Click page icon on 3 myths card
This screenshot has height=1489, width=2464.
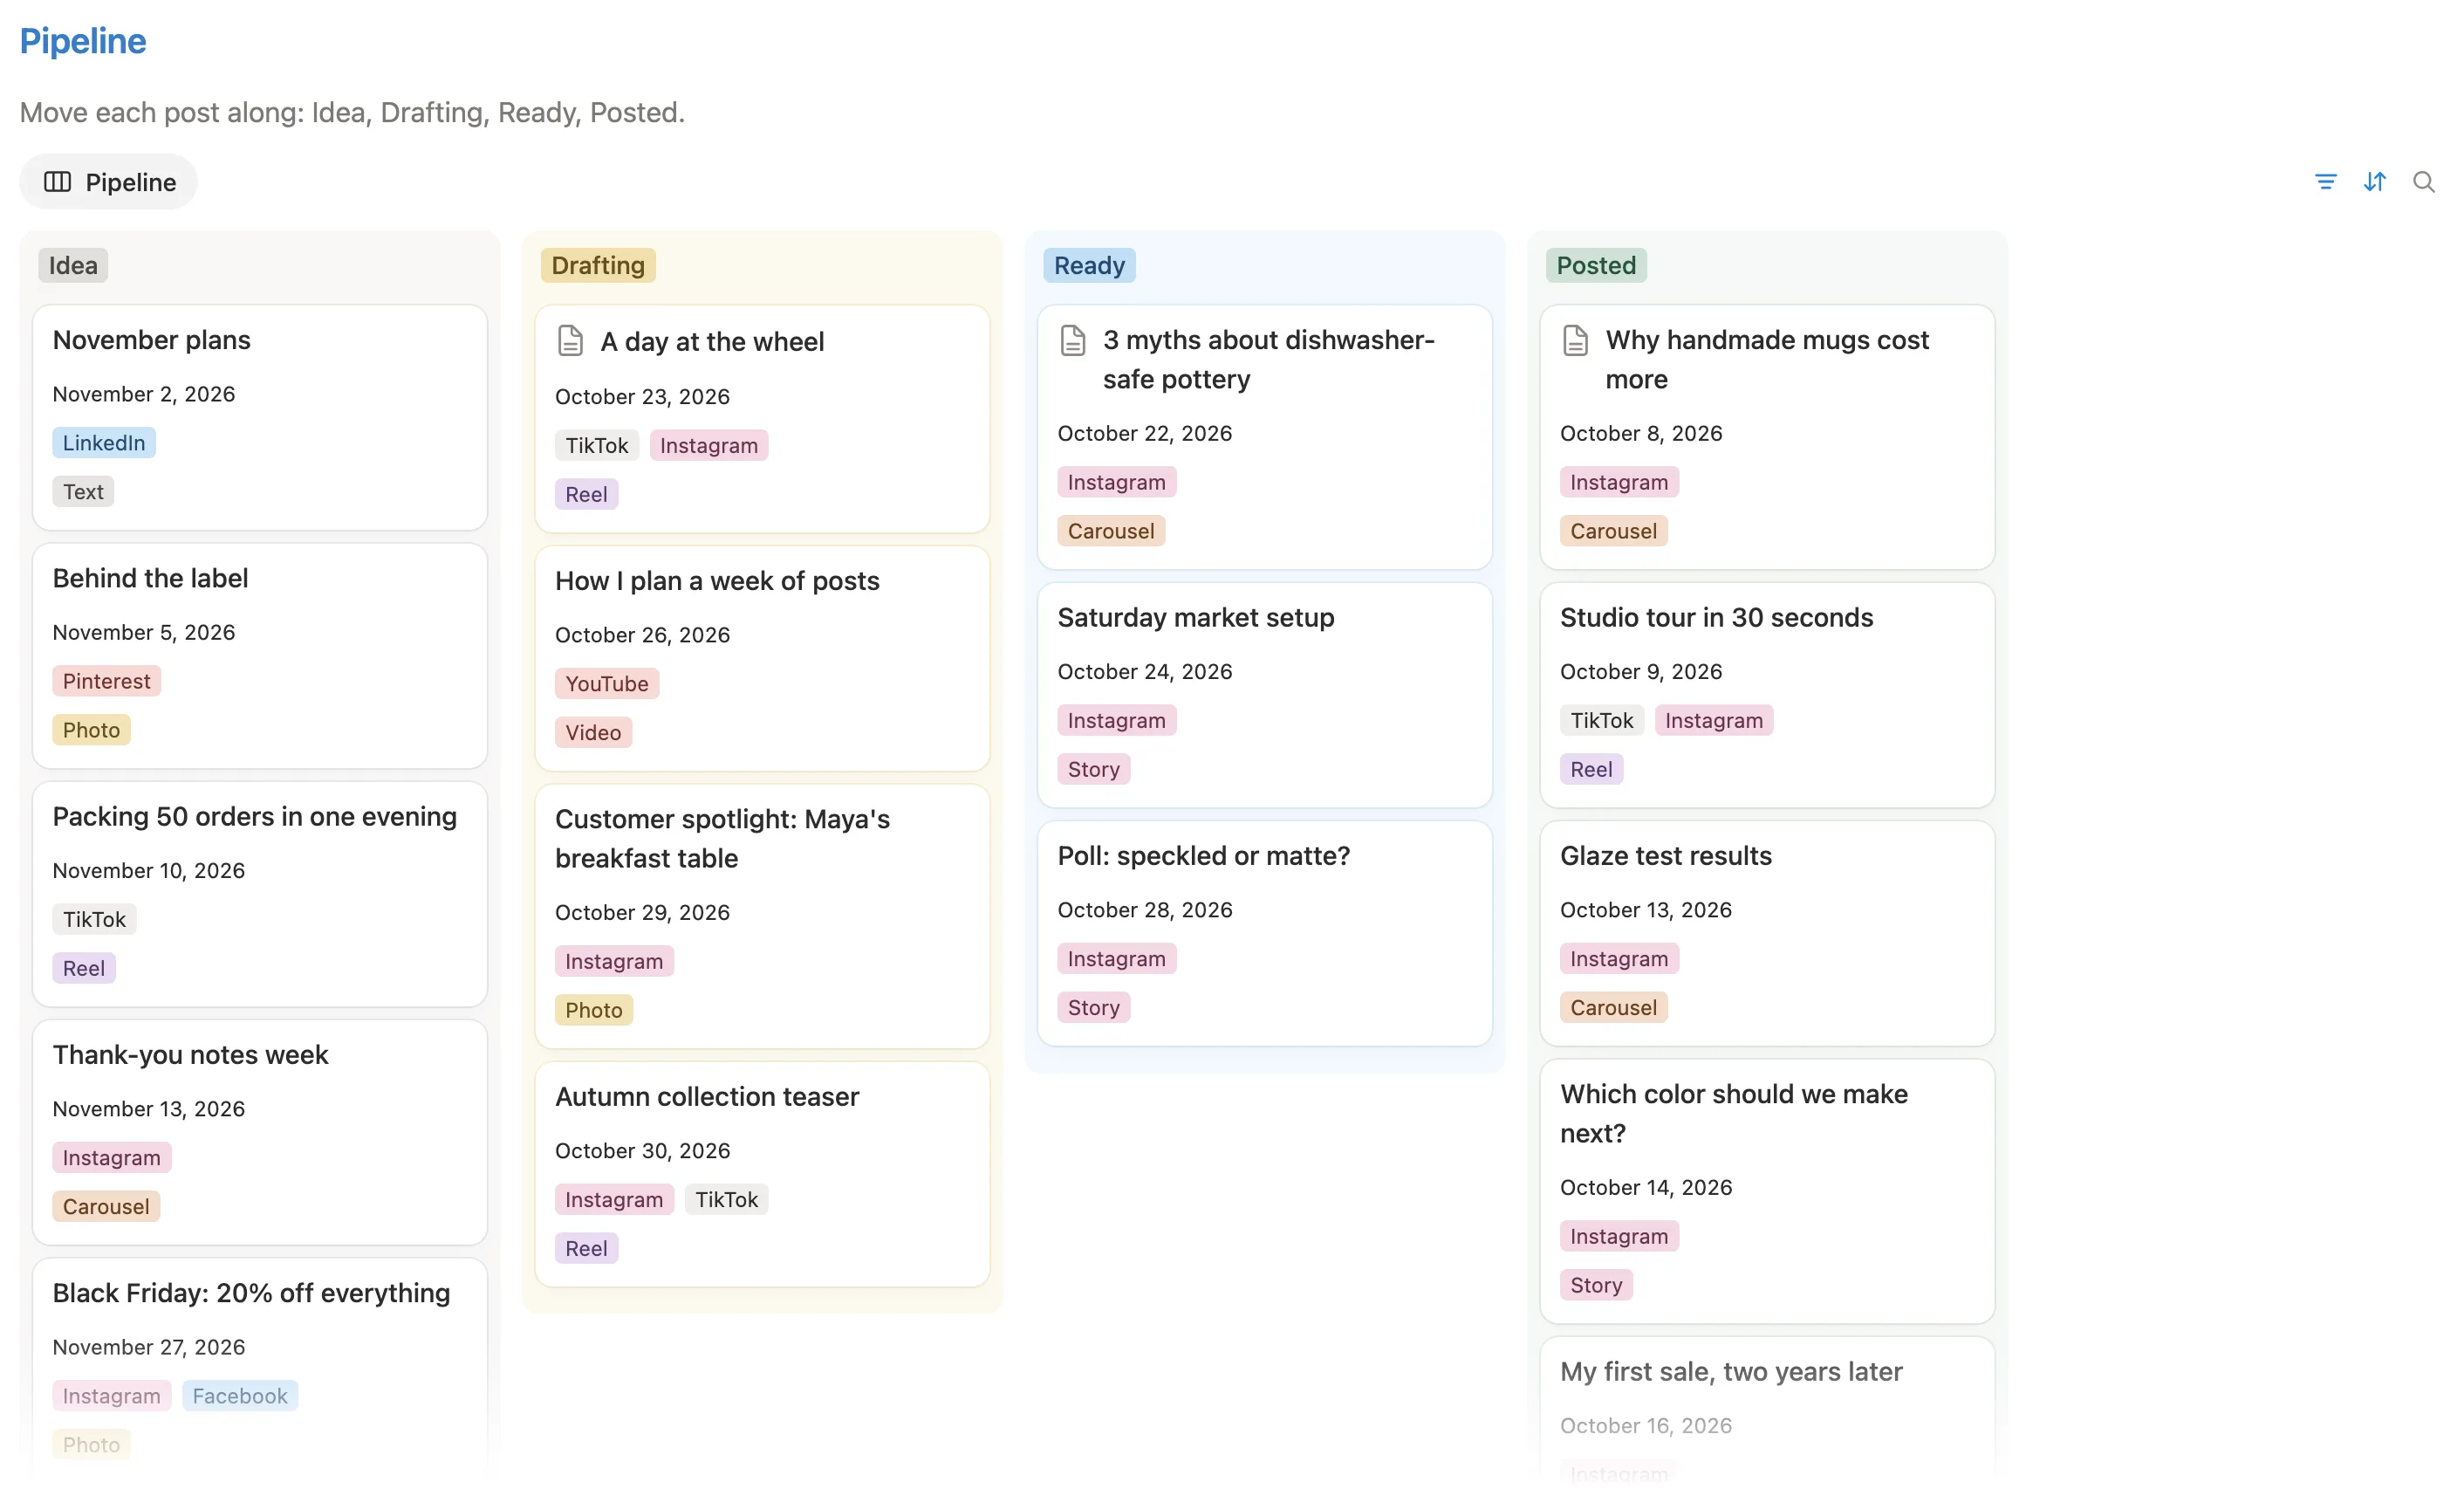click(x=1073, y=340)
